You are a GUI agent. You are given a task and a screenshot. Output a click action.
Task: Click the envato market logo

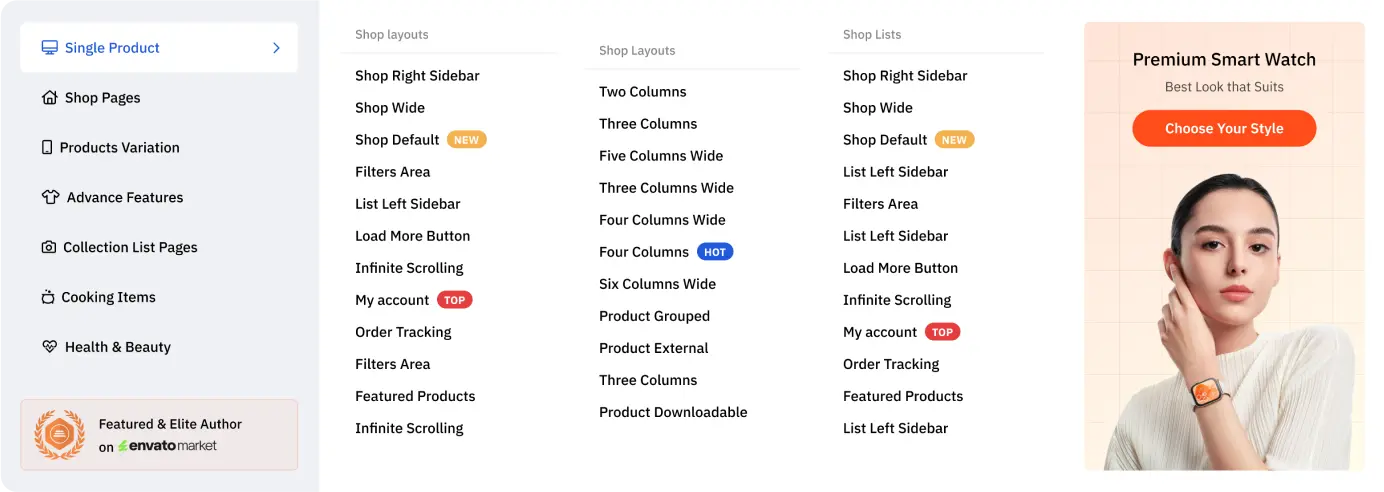168,446
